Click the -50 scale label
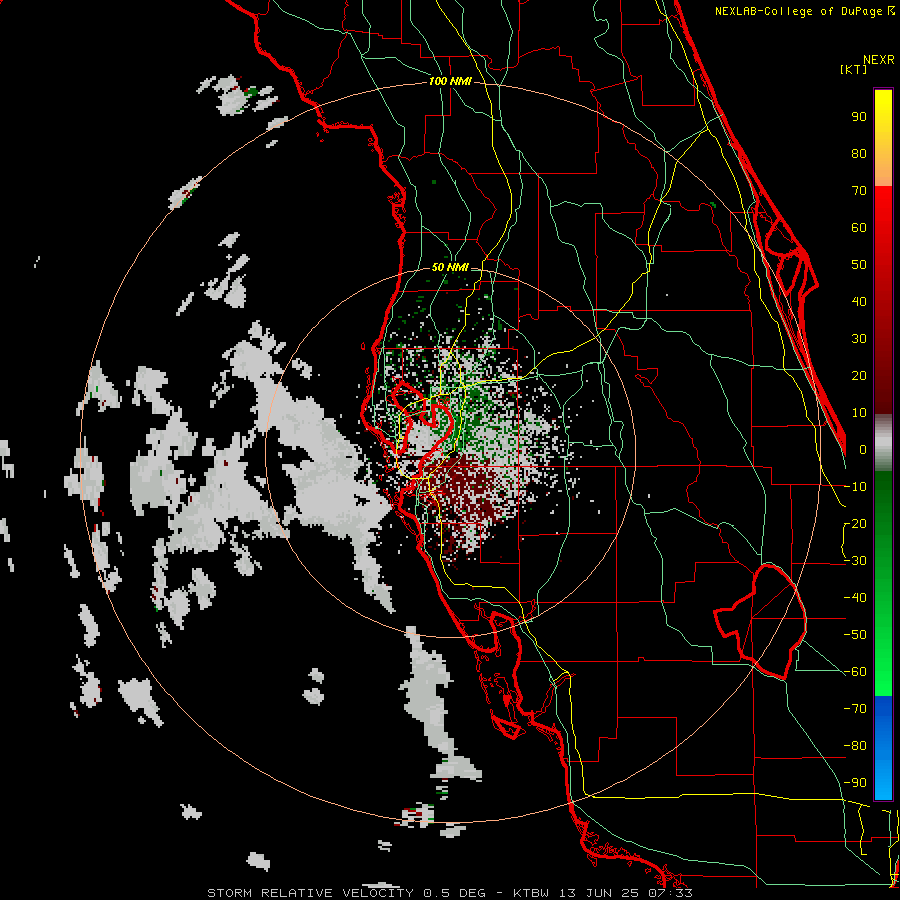The height and width of the screenshot is (900, 900). click(855, 635)
